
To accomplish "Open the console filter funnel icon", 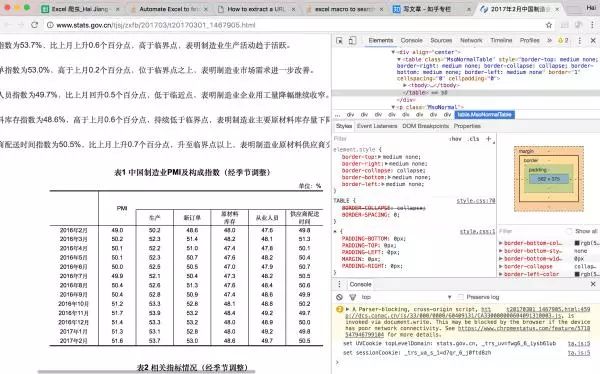I will click(352, 297).
